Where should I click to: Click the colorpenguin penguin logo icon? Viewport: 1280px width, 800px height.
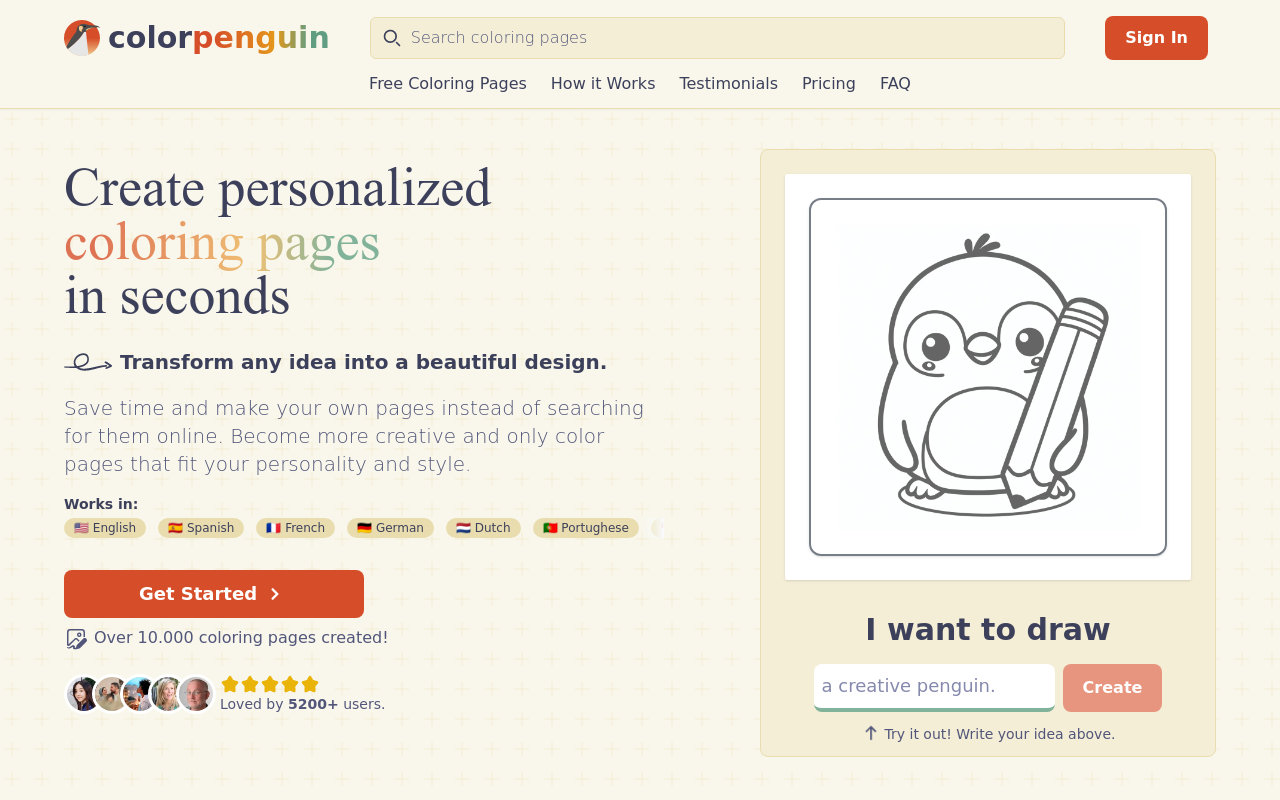click(x=82, y=38)
